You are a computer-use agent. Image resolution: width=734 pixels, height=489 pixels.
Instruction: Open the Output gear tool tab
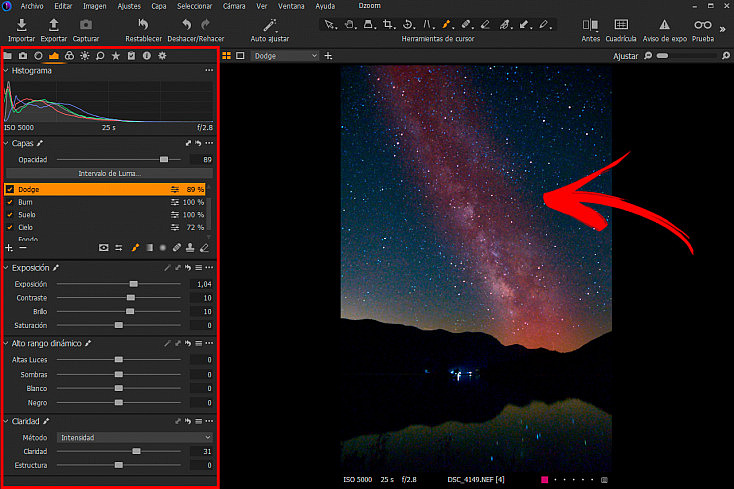click(162, 56)
